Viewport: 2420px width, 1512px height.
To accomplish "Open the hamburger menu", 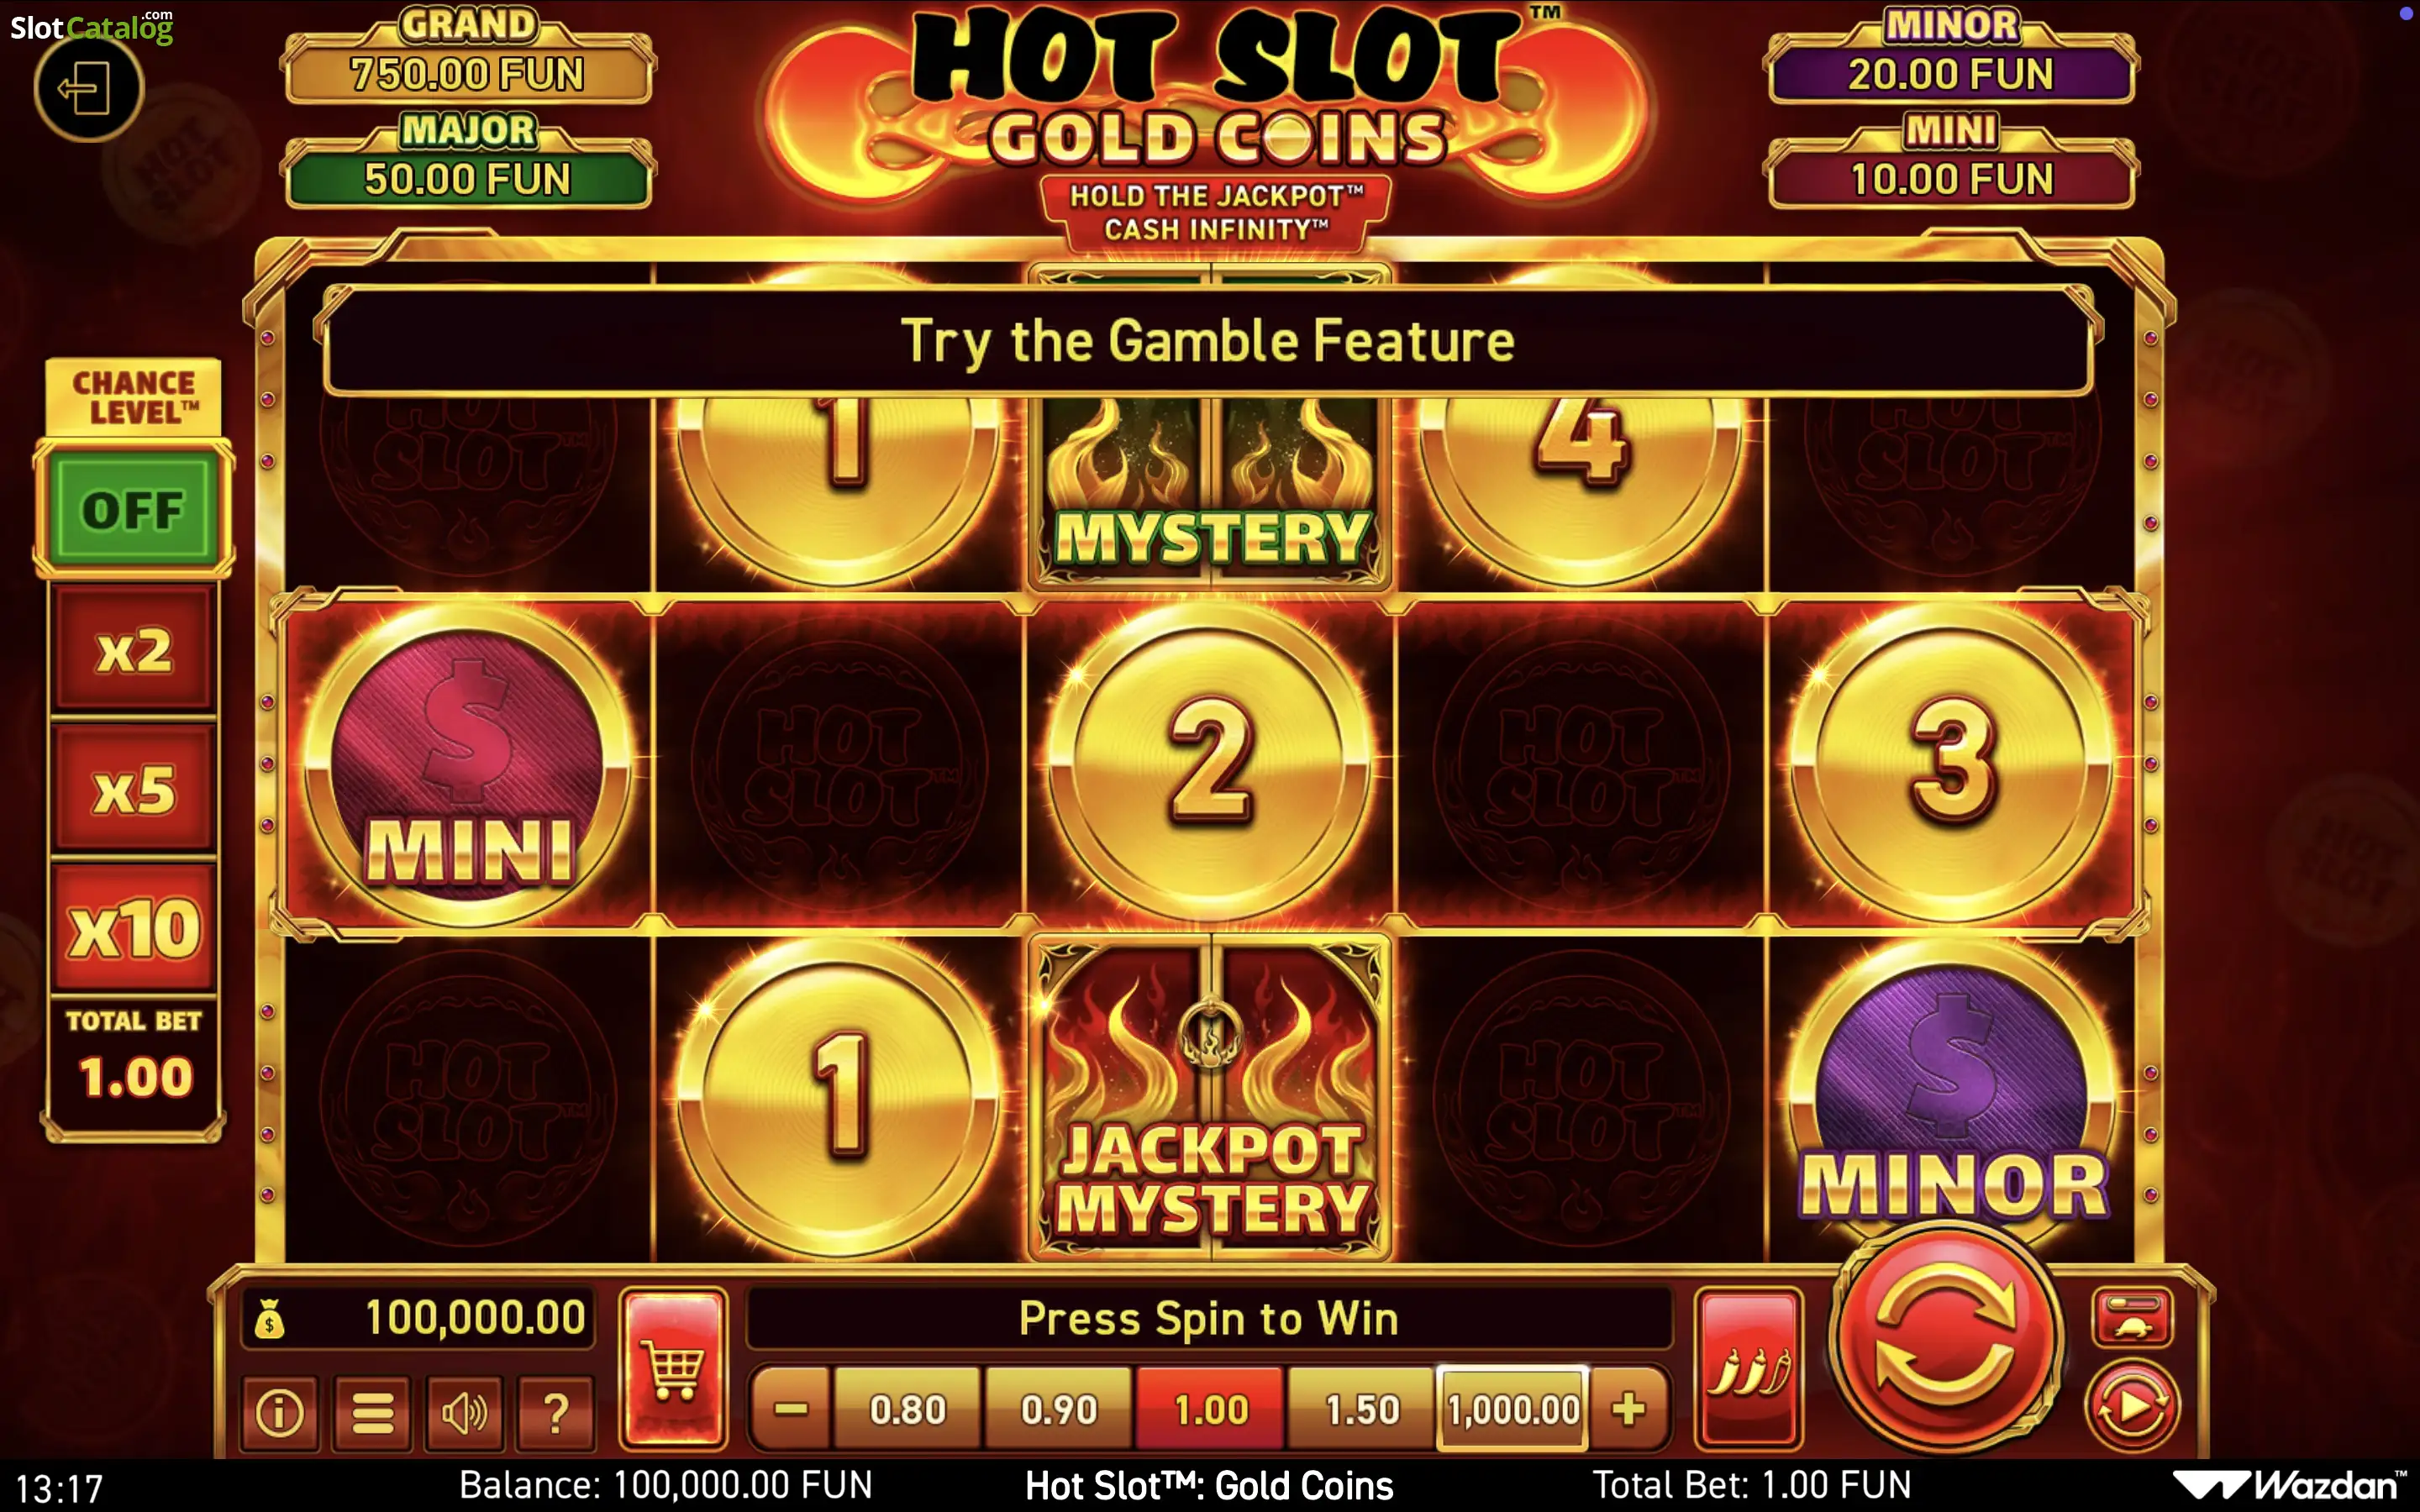I will pyautogui.click(x=372, y=1412).
